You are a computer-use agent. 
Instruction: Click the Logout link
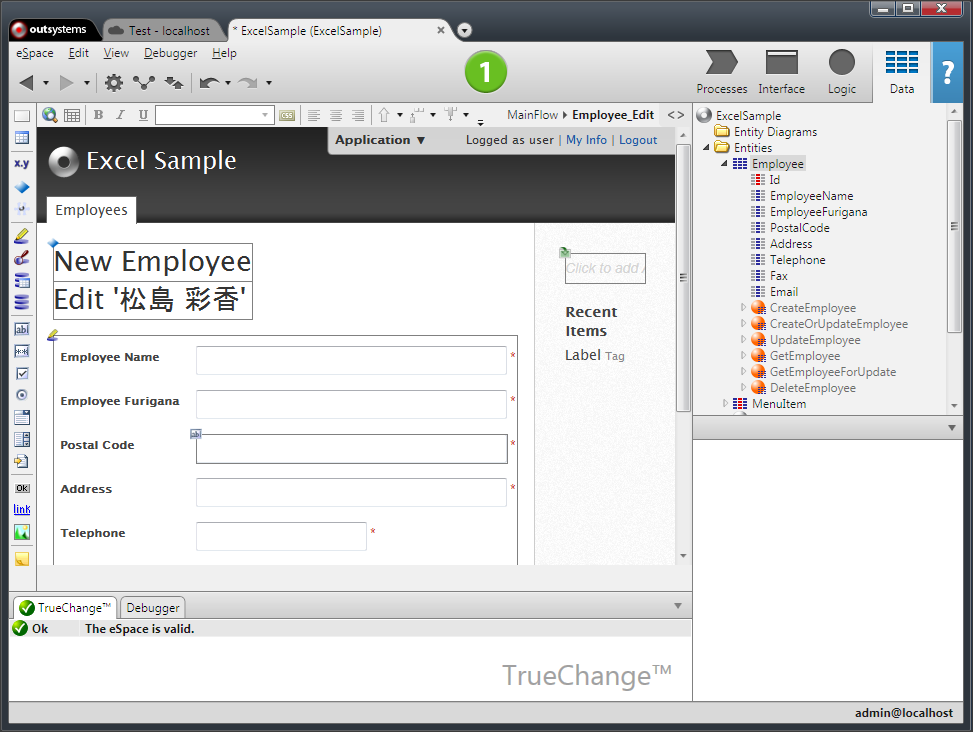(x=638, y=140)
